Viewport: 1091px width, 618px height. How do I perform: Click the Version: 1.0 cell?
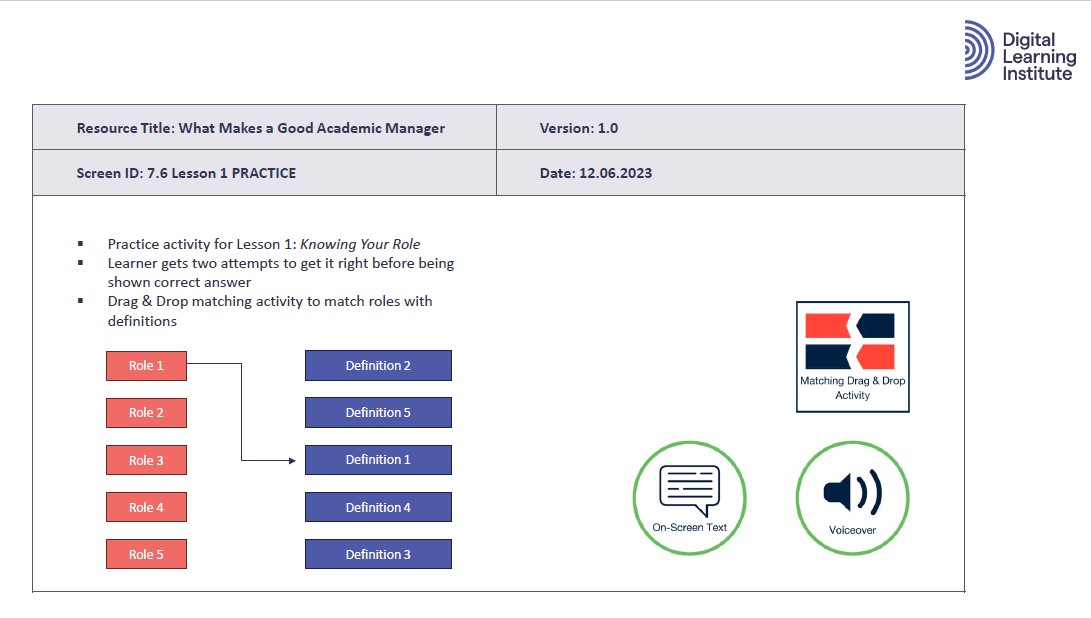click(730, 128)
